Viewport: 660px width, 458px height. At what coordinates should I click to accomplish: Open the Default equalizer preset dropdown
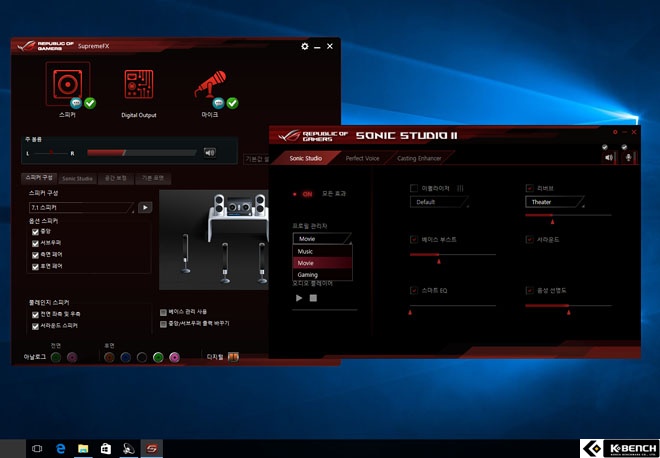pos(439,202)
